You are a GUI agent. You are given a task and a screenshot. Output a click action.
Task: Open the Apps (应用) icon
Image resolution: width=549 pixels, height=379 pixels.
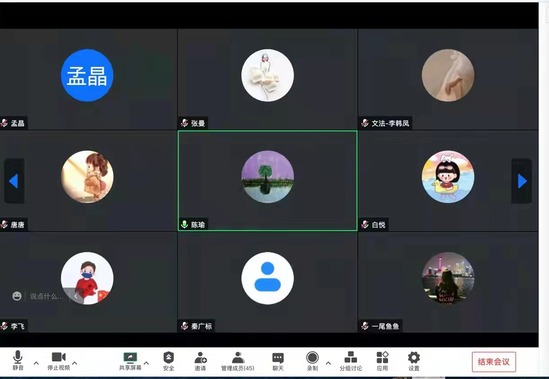tap(382, 361)
